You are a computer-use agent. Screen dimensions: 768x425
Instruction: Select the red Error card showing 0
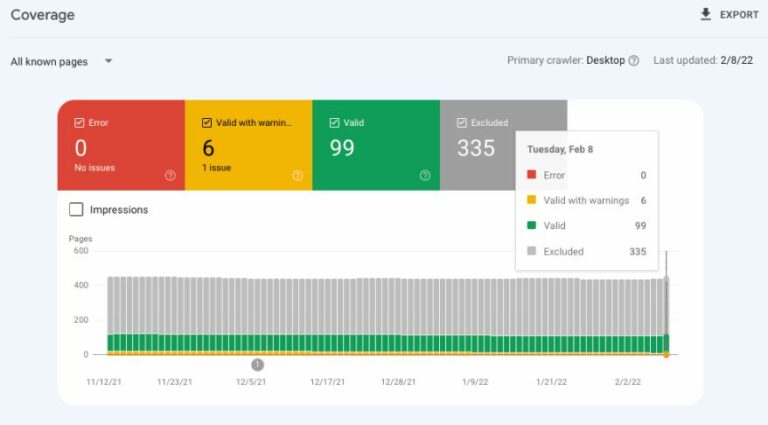(x=121, y=145)
